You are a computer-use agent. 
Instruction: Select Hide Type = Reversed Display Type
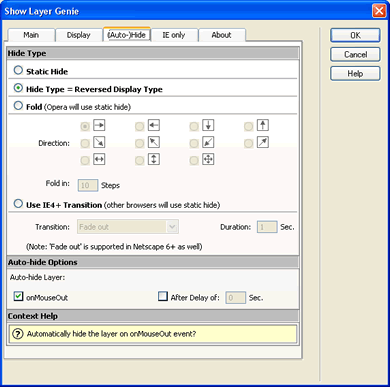18,88
